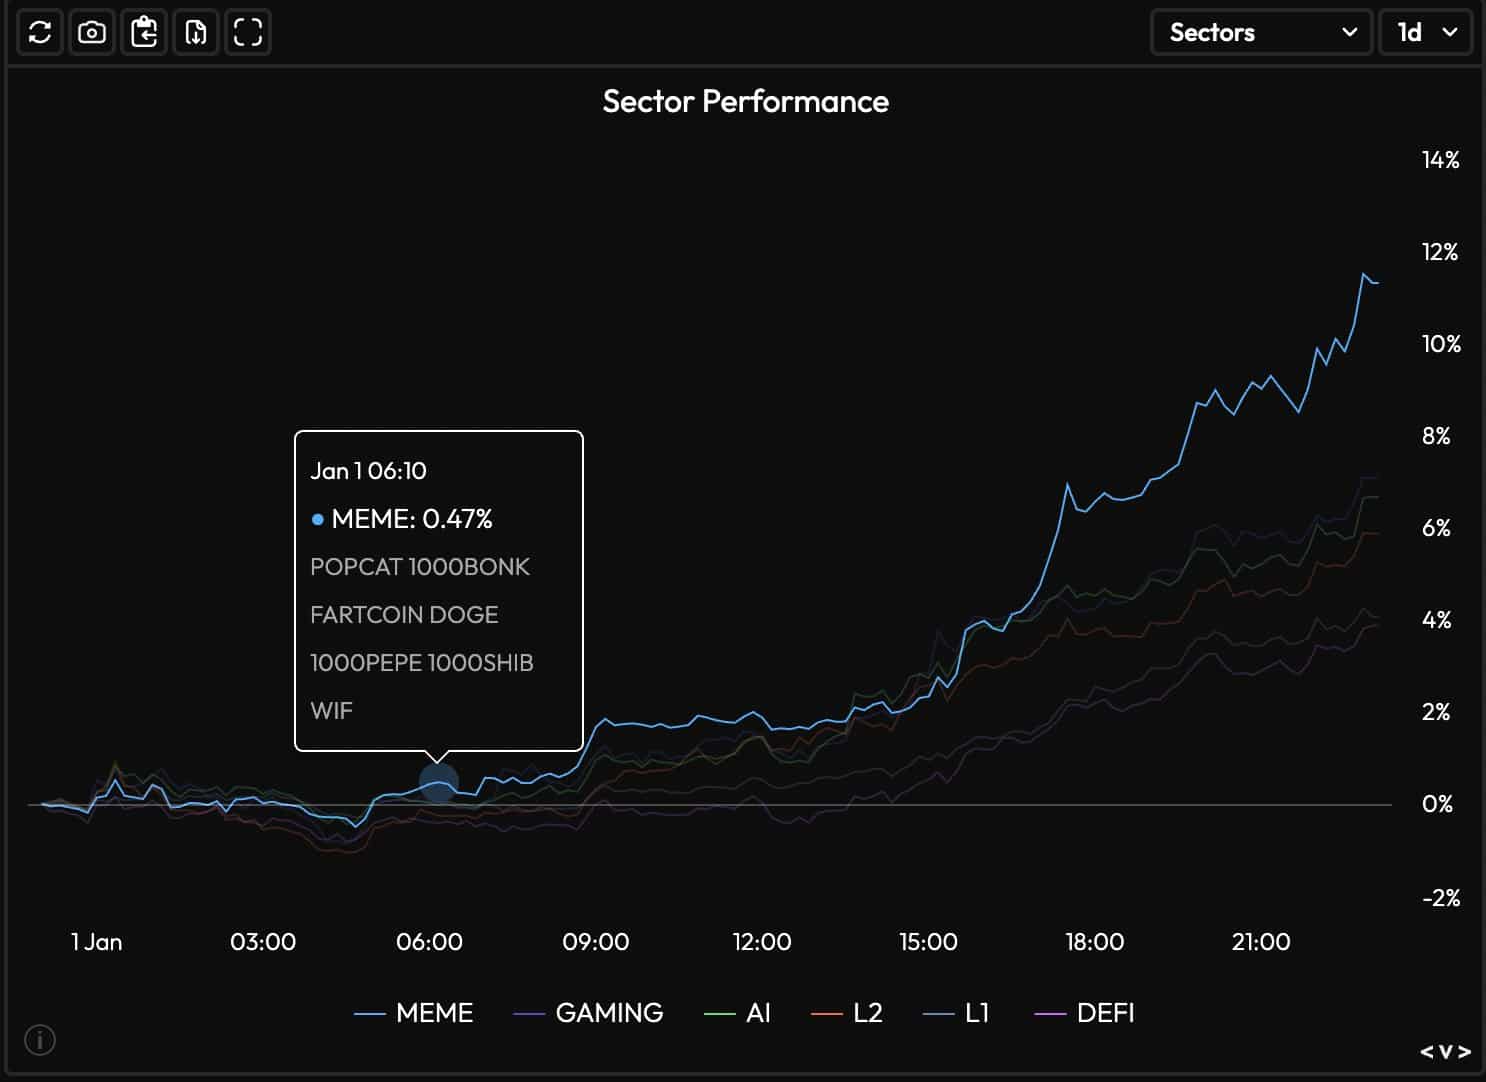This screenshot has height=1082, width=1486.
Task: Show or hide DEFI series in legend
Action: coord(1084,1013)
